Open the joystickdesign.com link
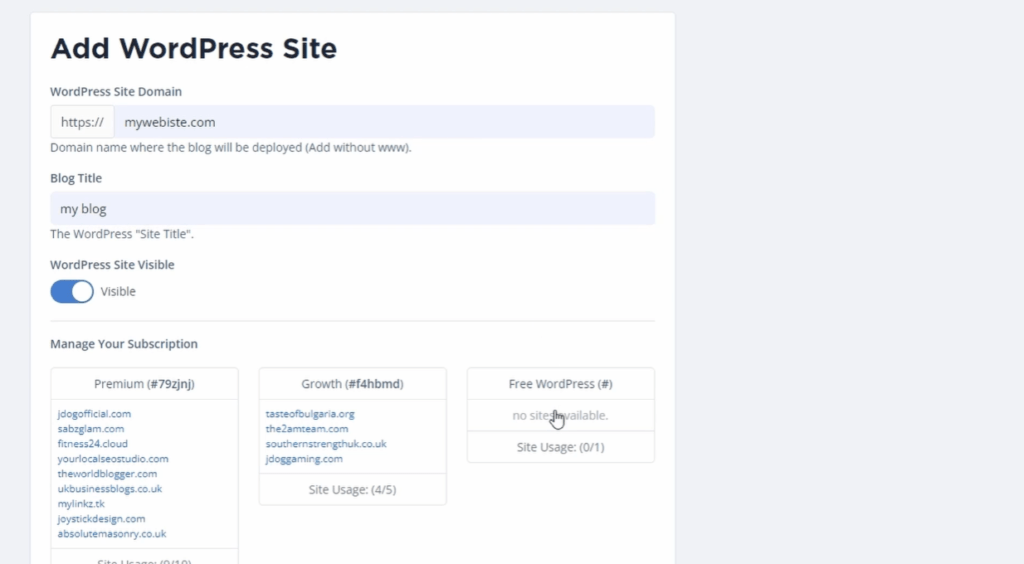This screenshot has height=564, width=1024. click(x=101, y=519)
